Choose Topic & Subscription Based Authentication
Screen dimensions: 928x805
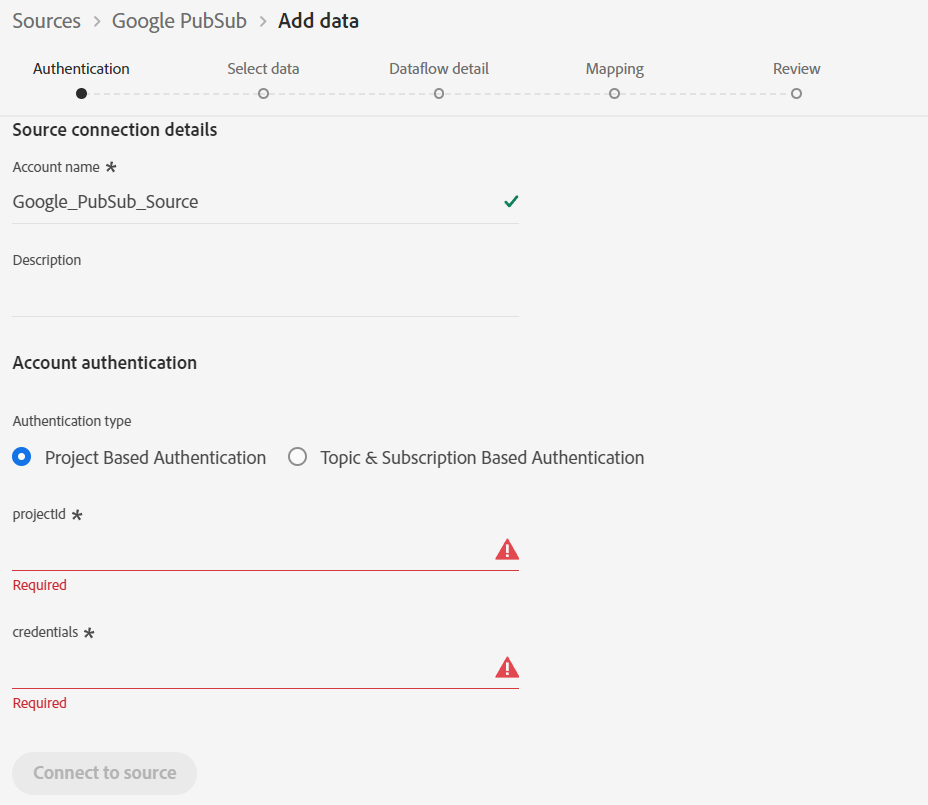pyautogui.click(x=297, y=456)
